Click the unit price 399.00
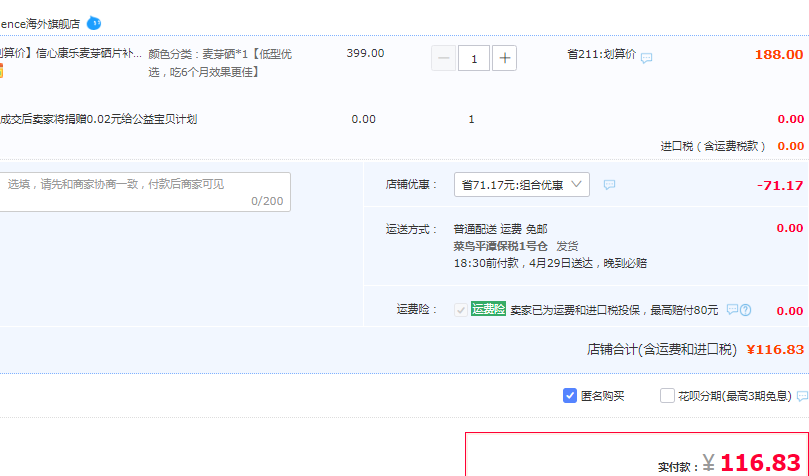 (365, 53)
